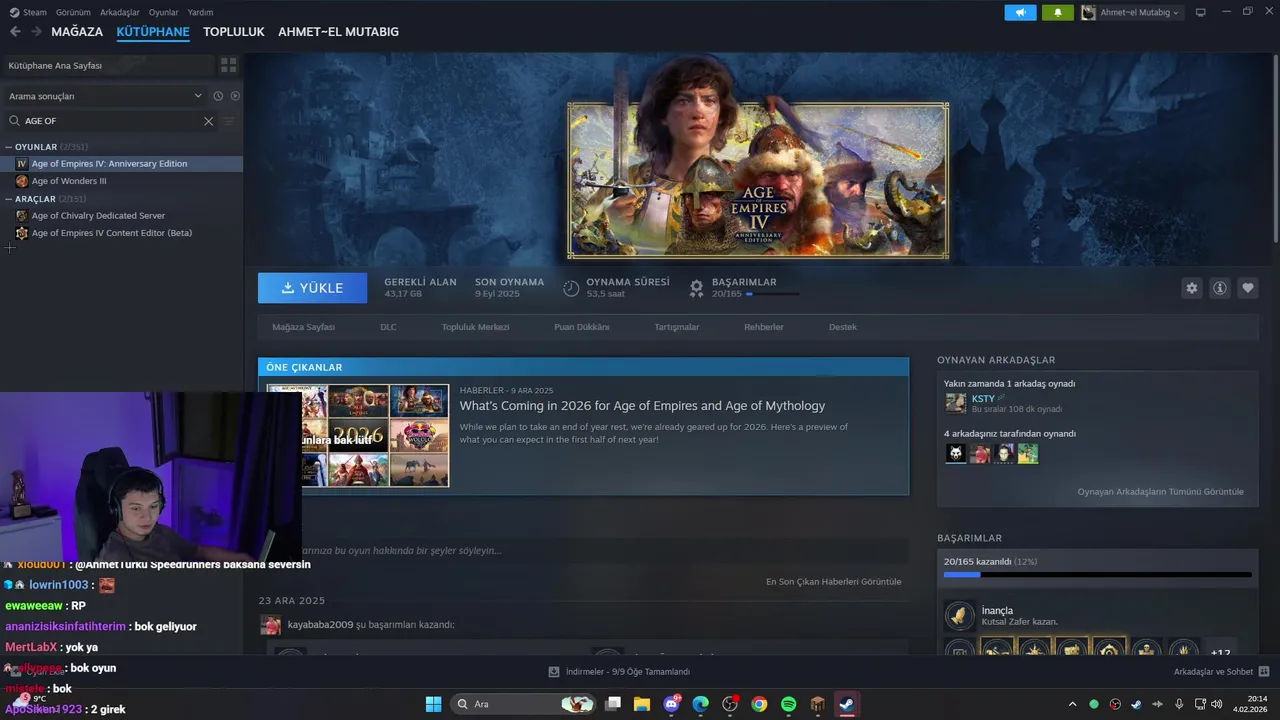Open Big Picture mode monitor icon

(1201, 13)
